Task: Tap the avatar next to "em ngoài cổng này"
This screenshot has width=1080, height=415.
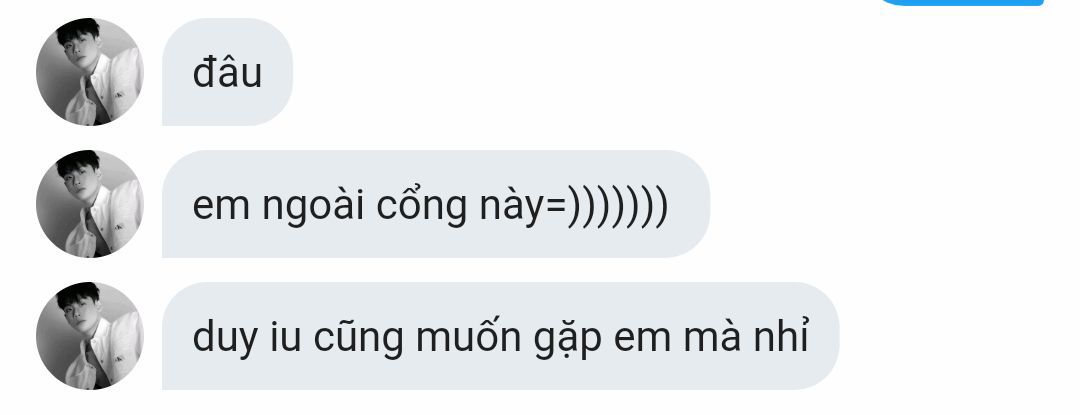Action: (x=90, y=204)
